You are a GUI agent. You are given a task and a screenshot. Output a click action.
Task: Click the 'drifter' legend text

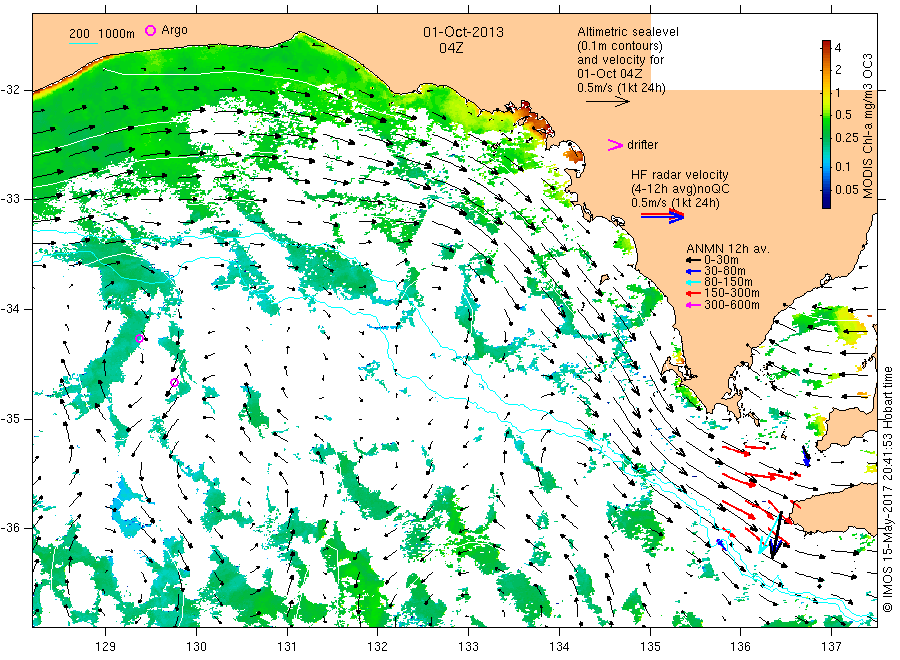tap(642, 145)
